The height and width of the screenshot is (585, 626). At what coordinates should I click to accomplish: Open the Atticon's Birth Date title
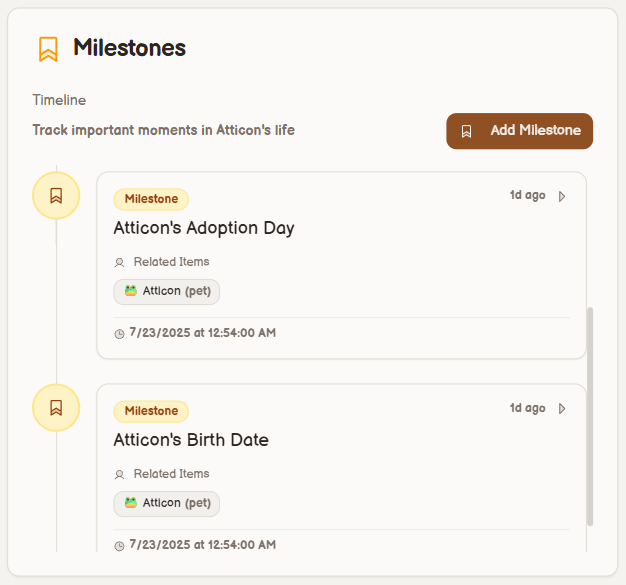coord(191,440)
